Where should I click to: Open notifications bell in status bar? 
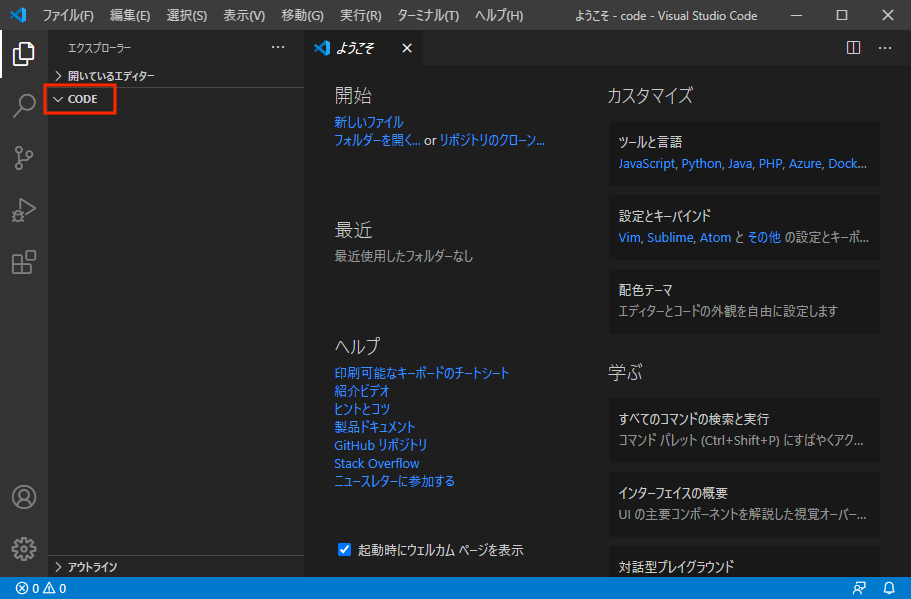pyautogui.click(x=889, y=588)
